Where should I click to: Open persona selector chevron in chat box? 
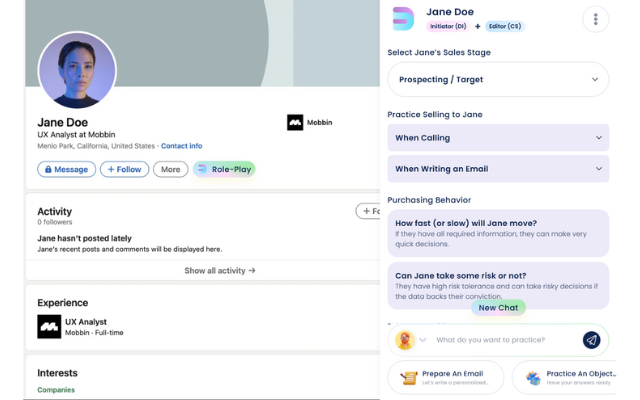(424, 340)
